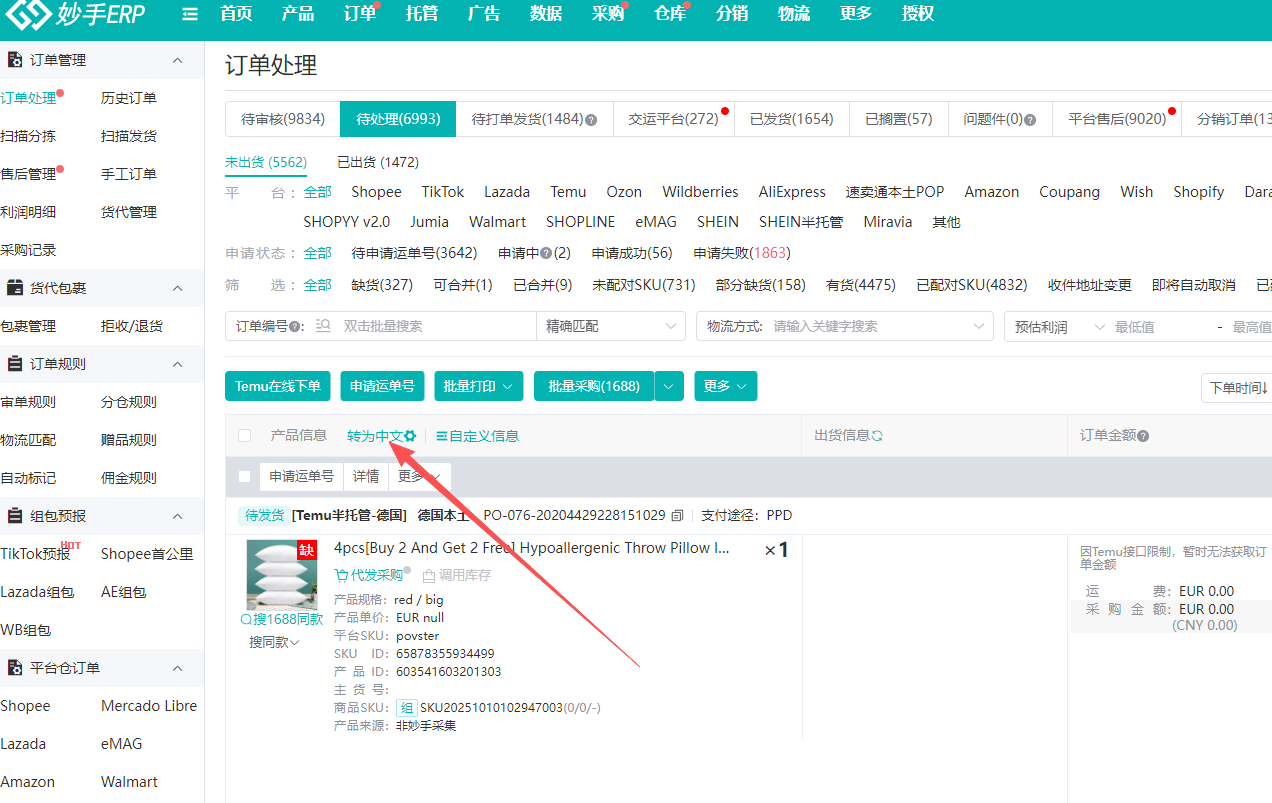Open the 仓库 top menu

669,14
